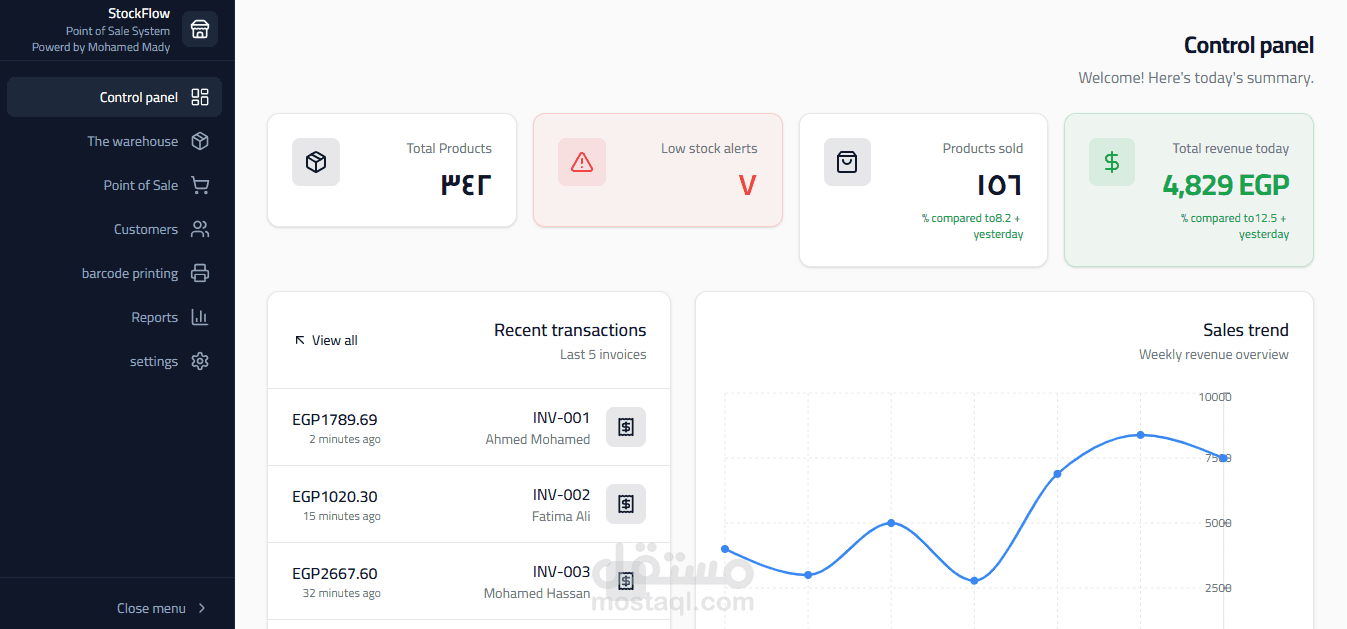Open the Point of Sale cart icon
Viewport: 1347px width, 629px height.
[x=199, y=185]
